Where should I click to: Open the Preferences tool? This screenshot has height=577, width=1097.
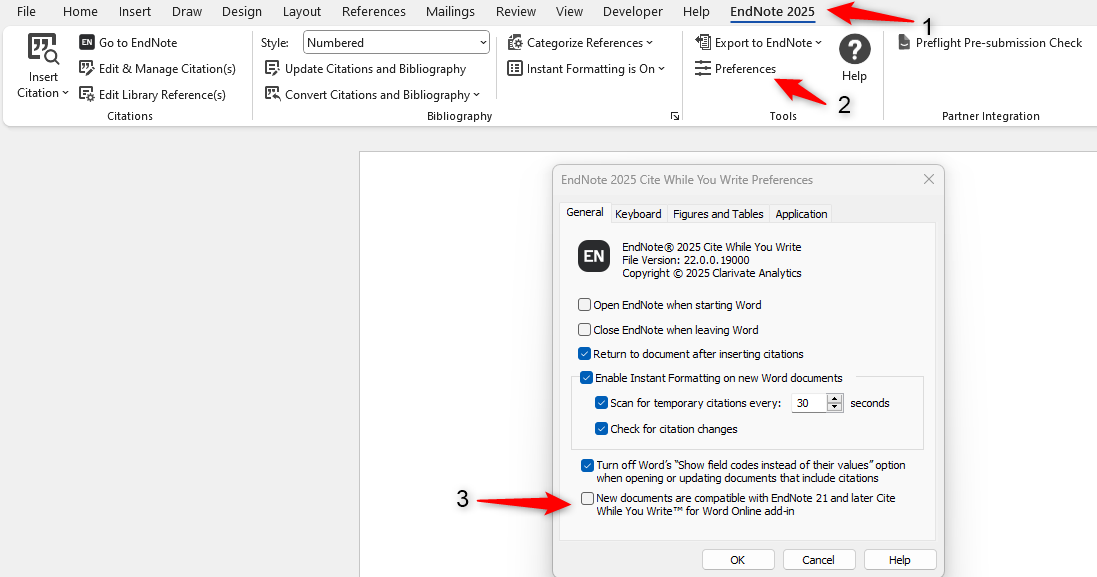coord(740,70)
